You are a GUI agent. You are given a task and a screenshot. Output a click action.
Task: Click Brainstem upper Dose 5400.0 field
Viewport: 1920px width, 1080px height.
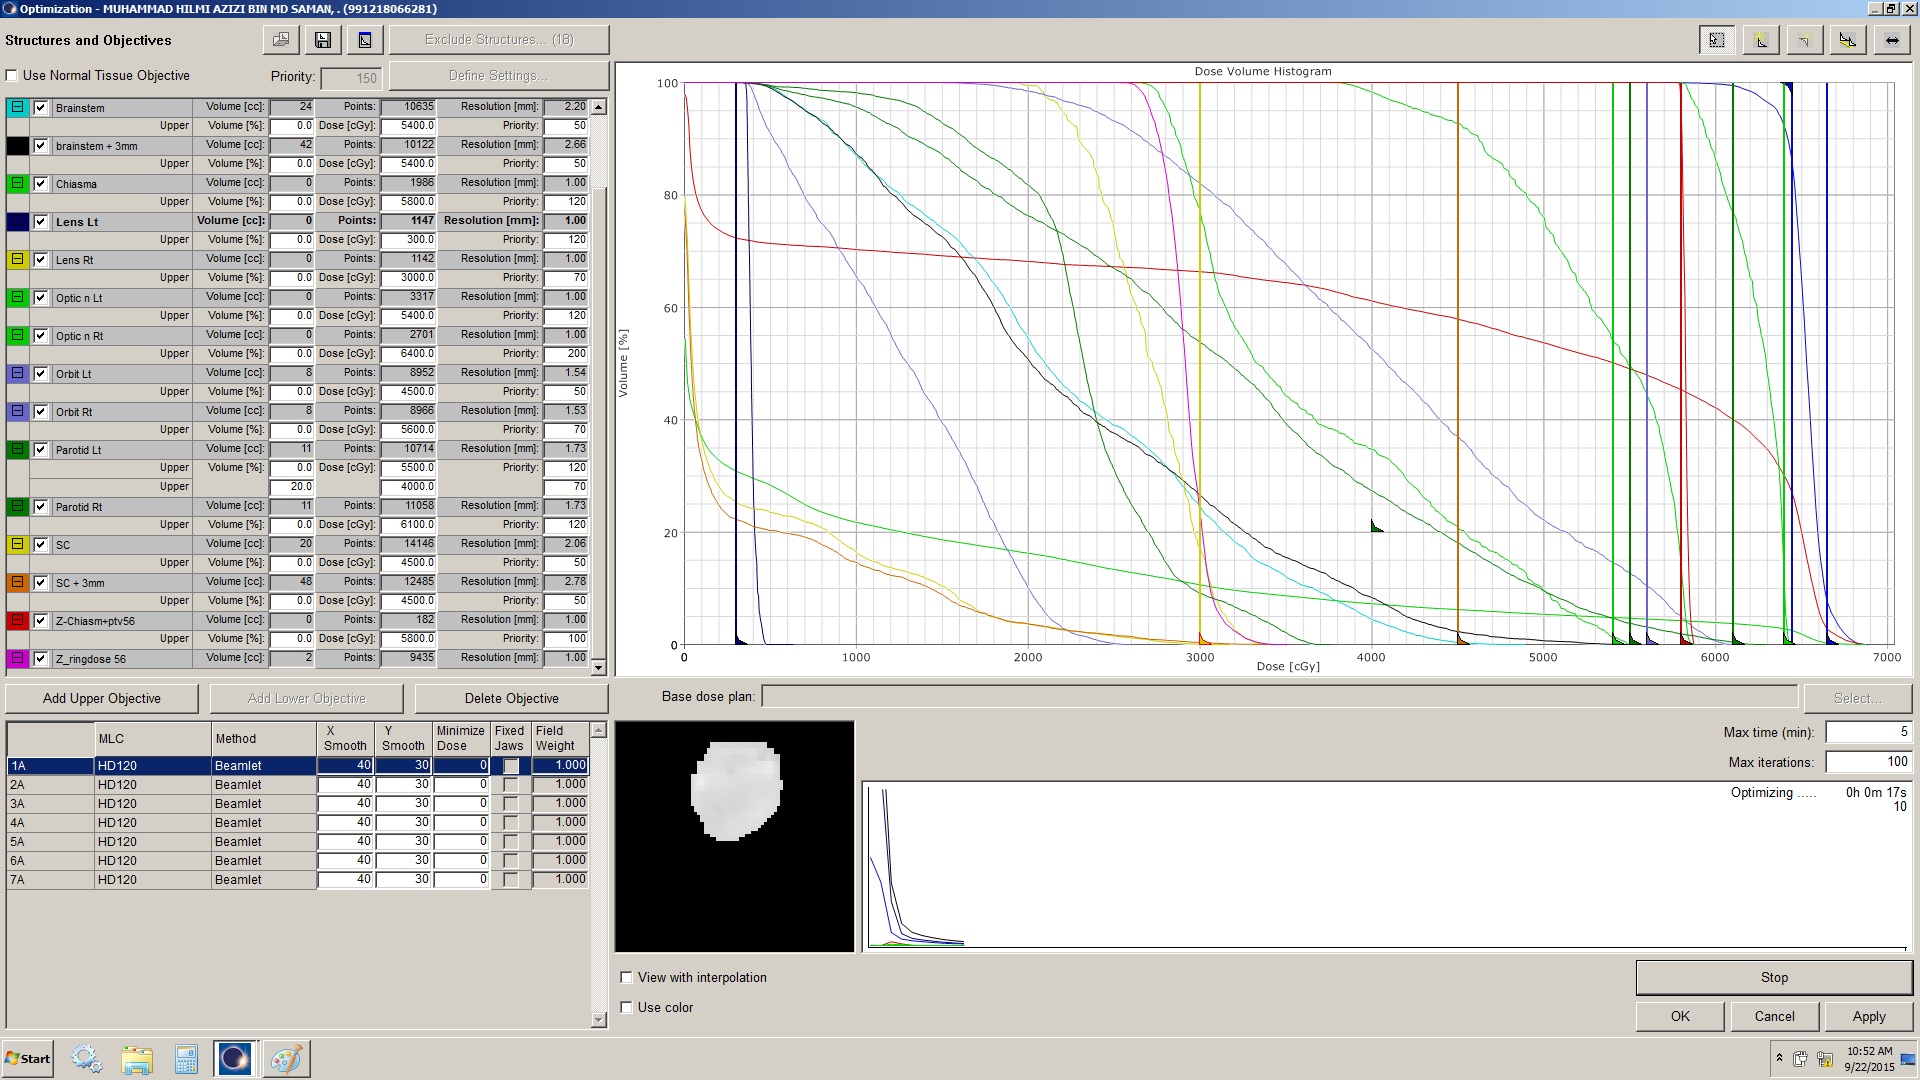coord(407,126)
